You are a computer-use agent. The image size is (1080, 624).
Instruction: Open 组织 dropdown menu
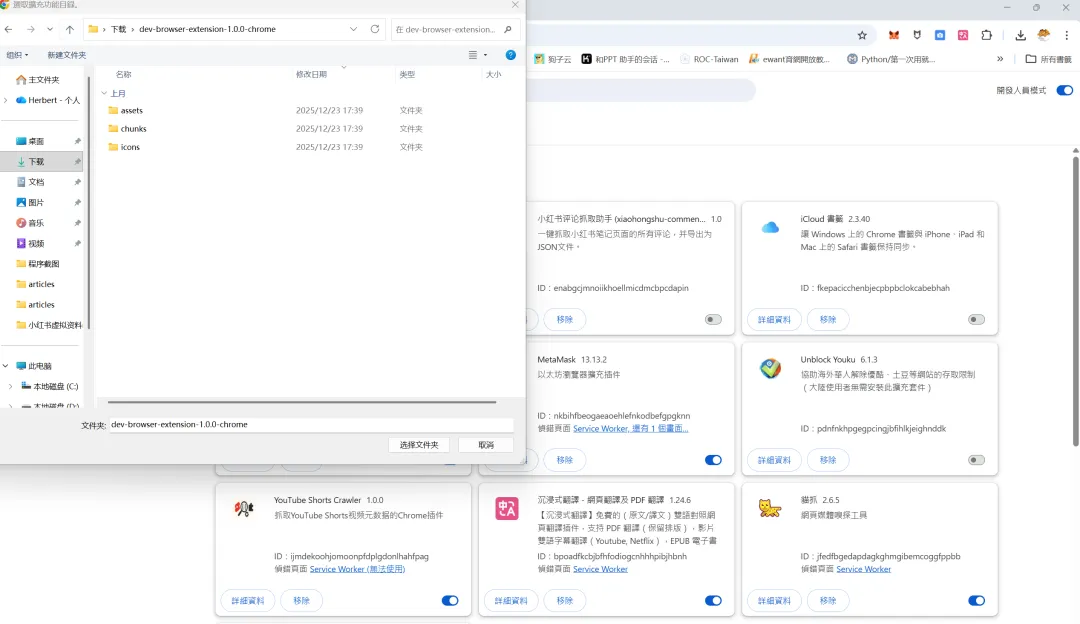[17, 55]
